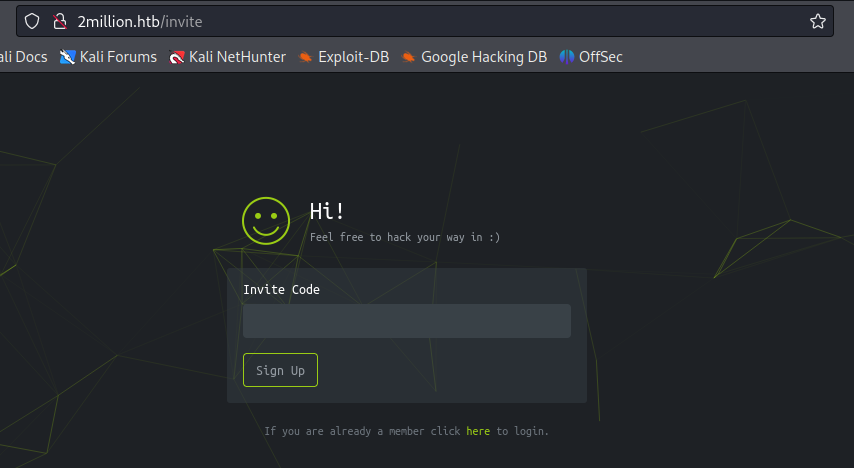Open the Kali Forums bookmark label

(x=118, y=57)
